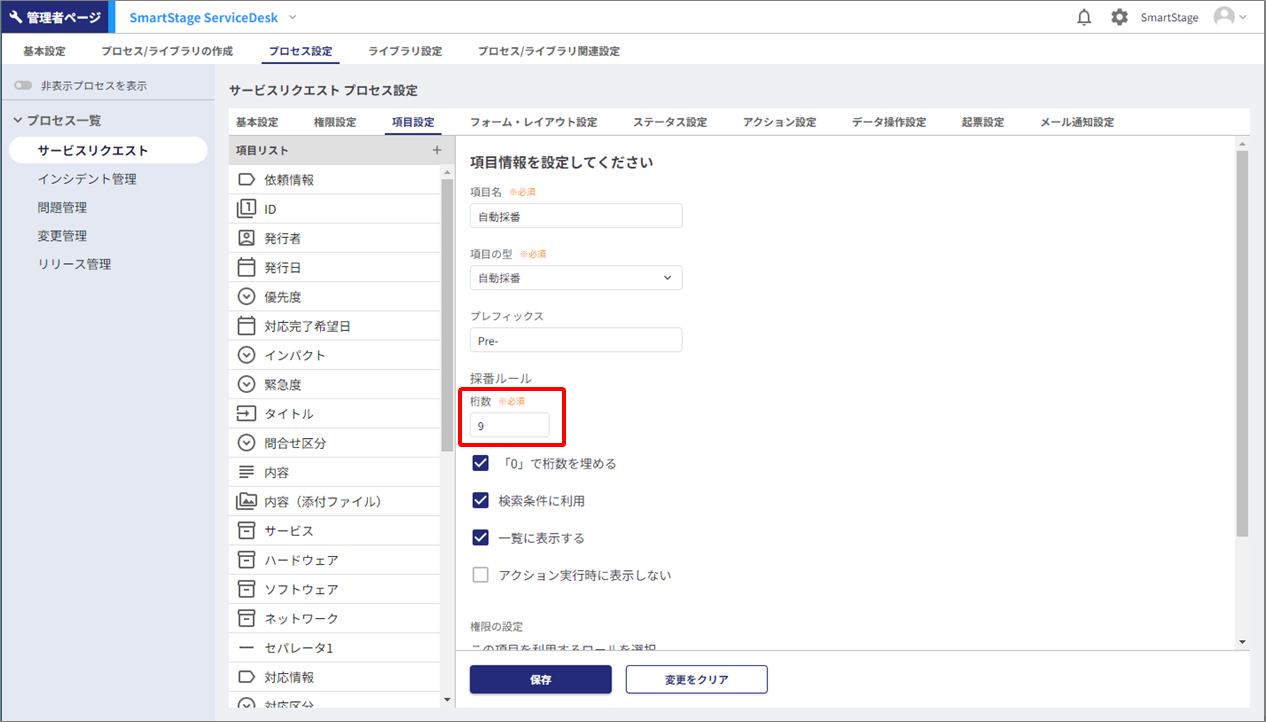This screenshot has height=722, width=1266.
Task: Open settings via the gear icon
Action: (1119, 17)
